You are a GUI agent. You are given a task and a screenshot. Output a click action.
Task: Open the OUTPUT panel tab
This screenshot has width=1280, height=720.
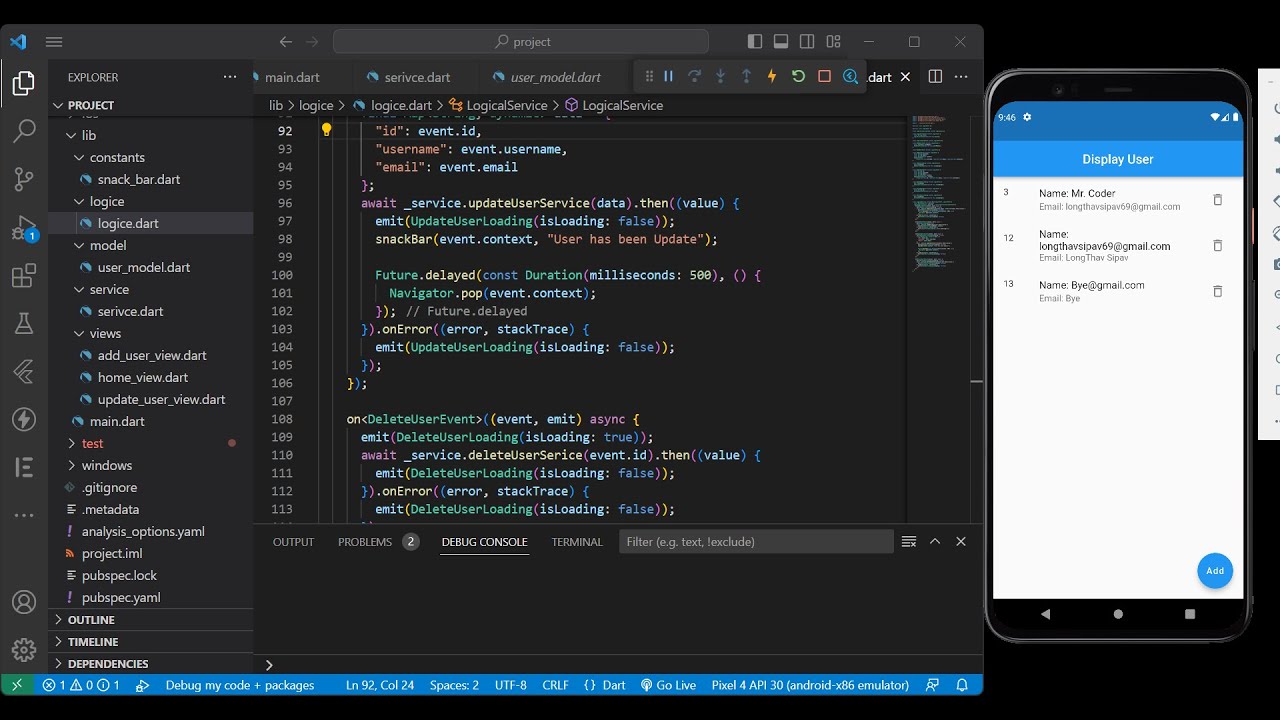point(293,542)
